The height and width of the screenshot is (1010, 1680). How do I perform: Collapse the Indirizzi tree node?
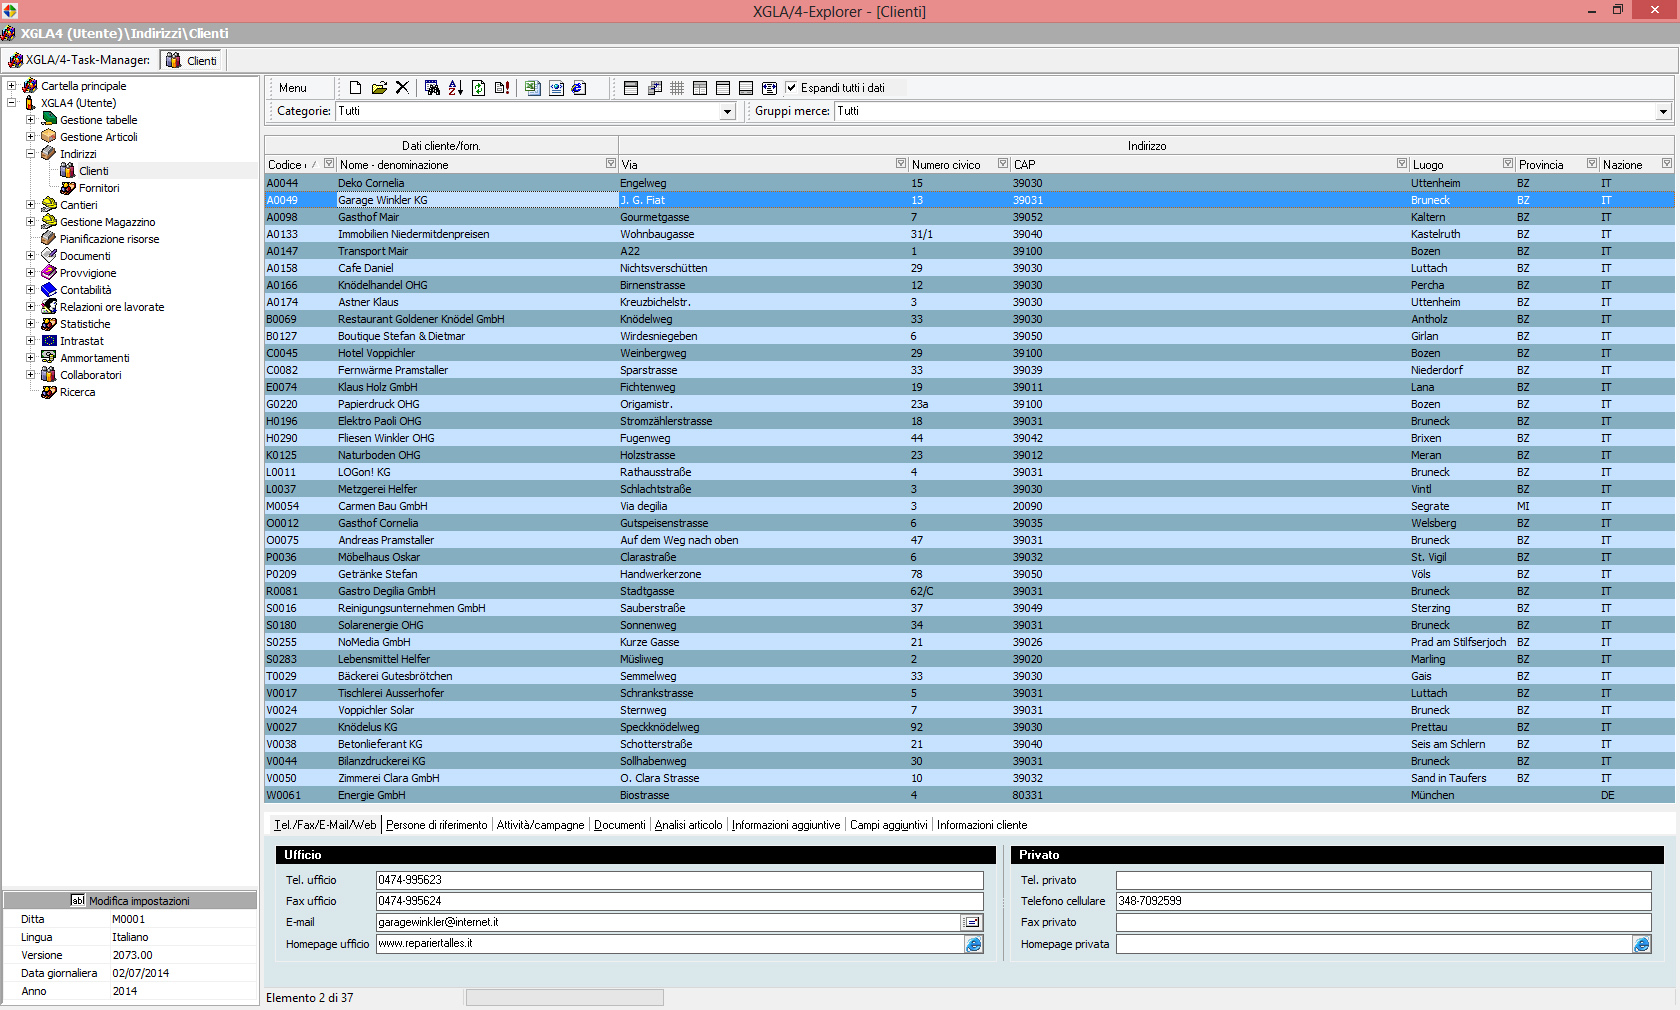[30, 154]
